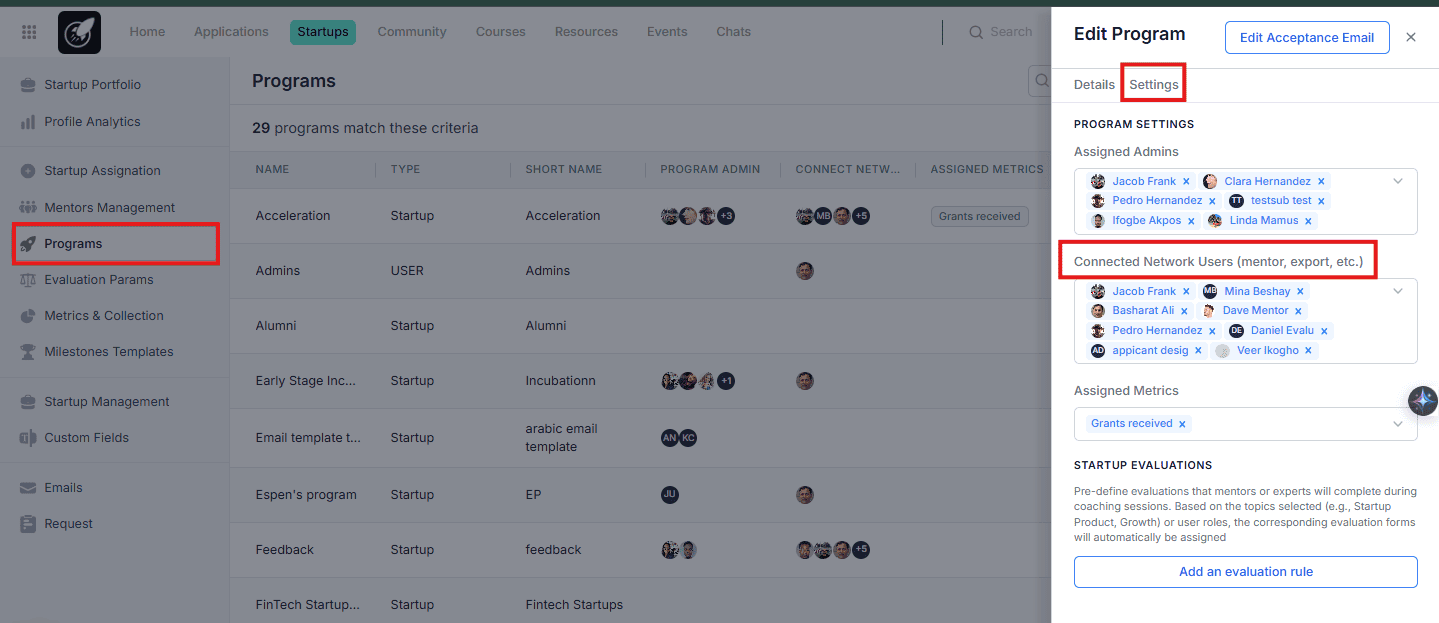Open Mentors Management in sidebar

point(109,208)
